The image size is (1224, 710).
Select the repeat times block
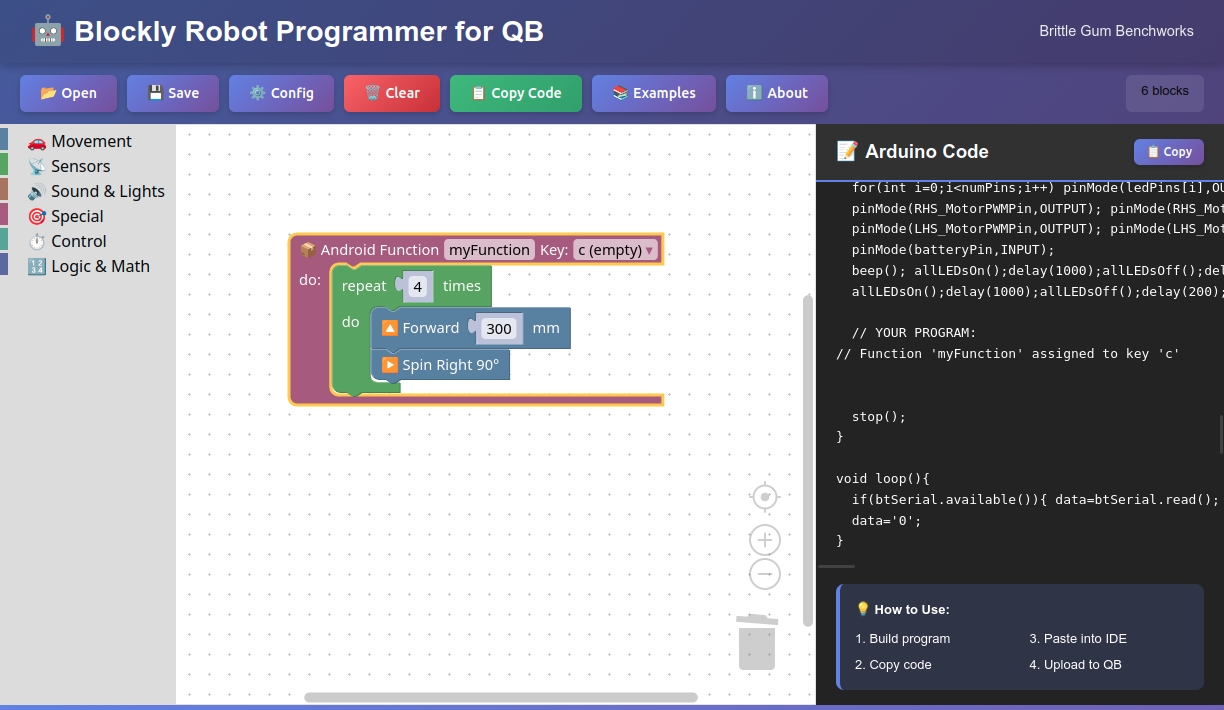[411, 286]
